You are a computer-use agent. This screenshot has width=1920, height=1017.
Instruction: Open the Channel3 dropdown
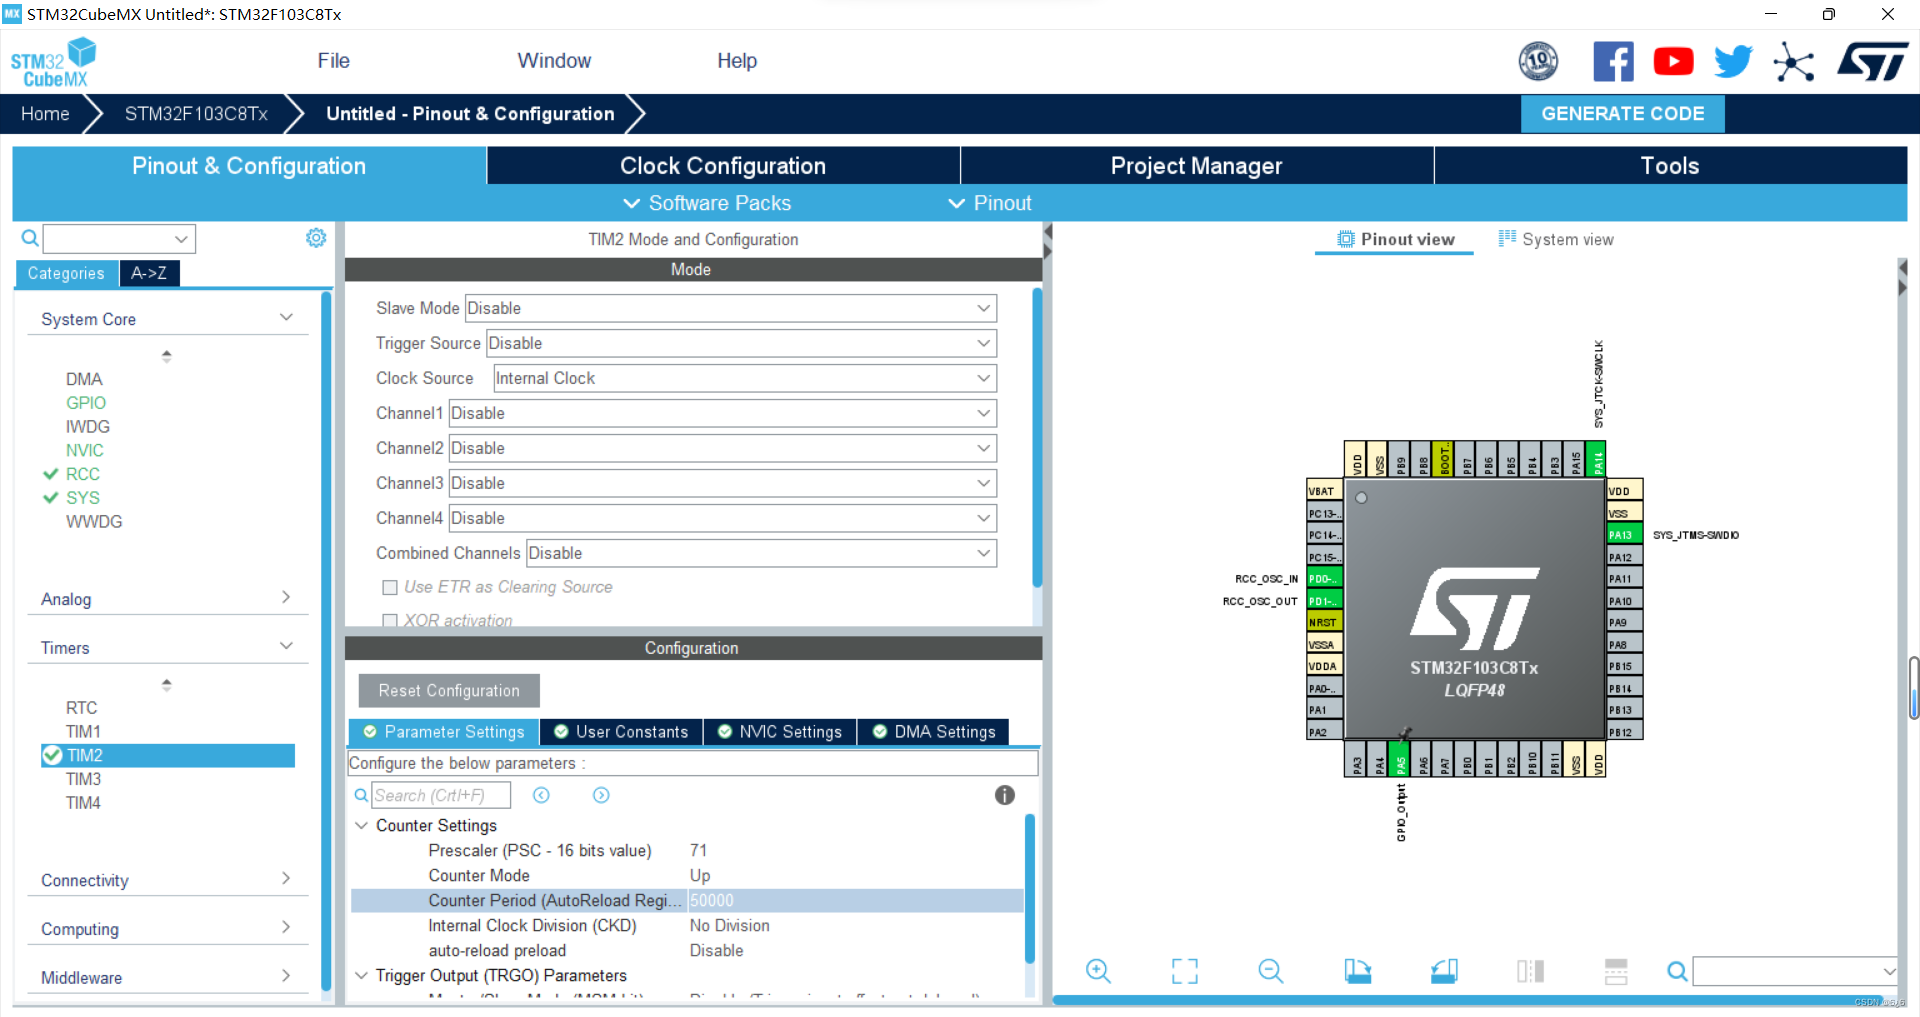click(x=723, y=483)
